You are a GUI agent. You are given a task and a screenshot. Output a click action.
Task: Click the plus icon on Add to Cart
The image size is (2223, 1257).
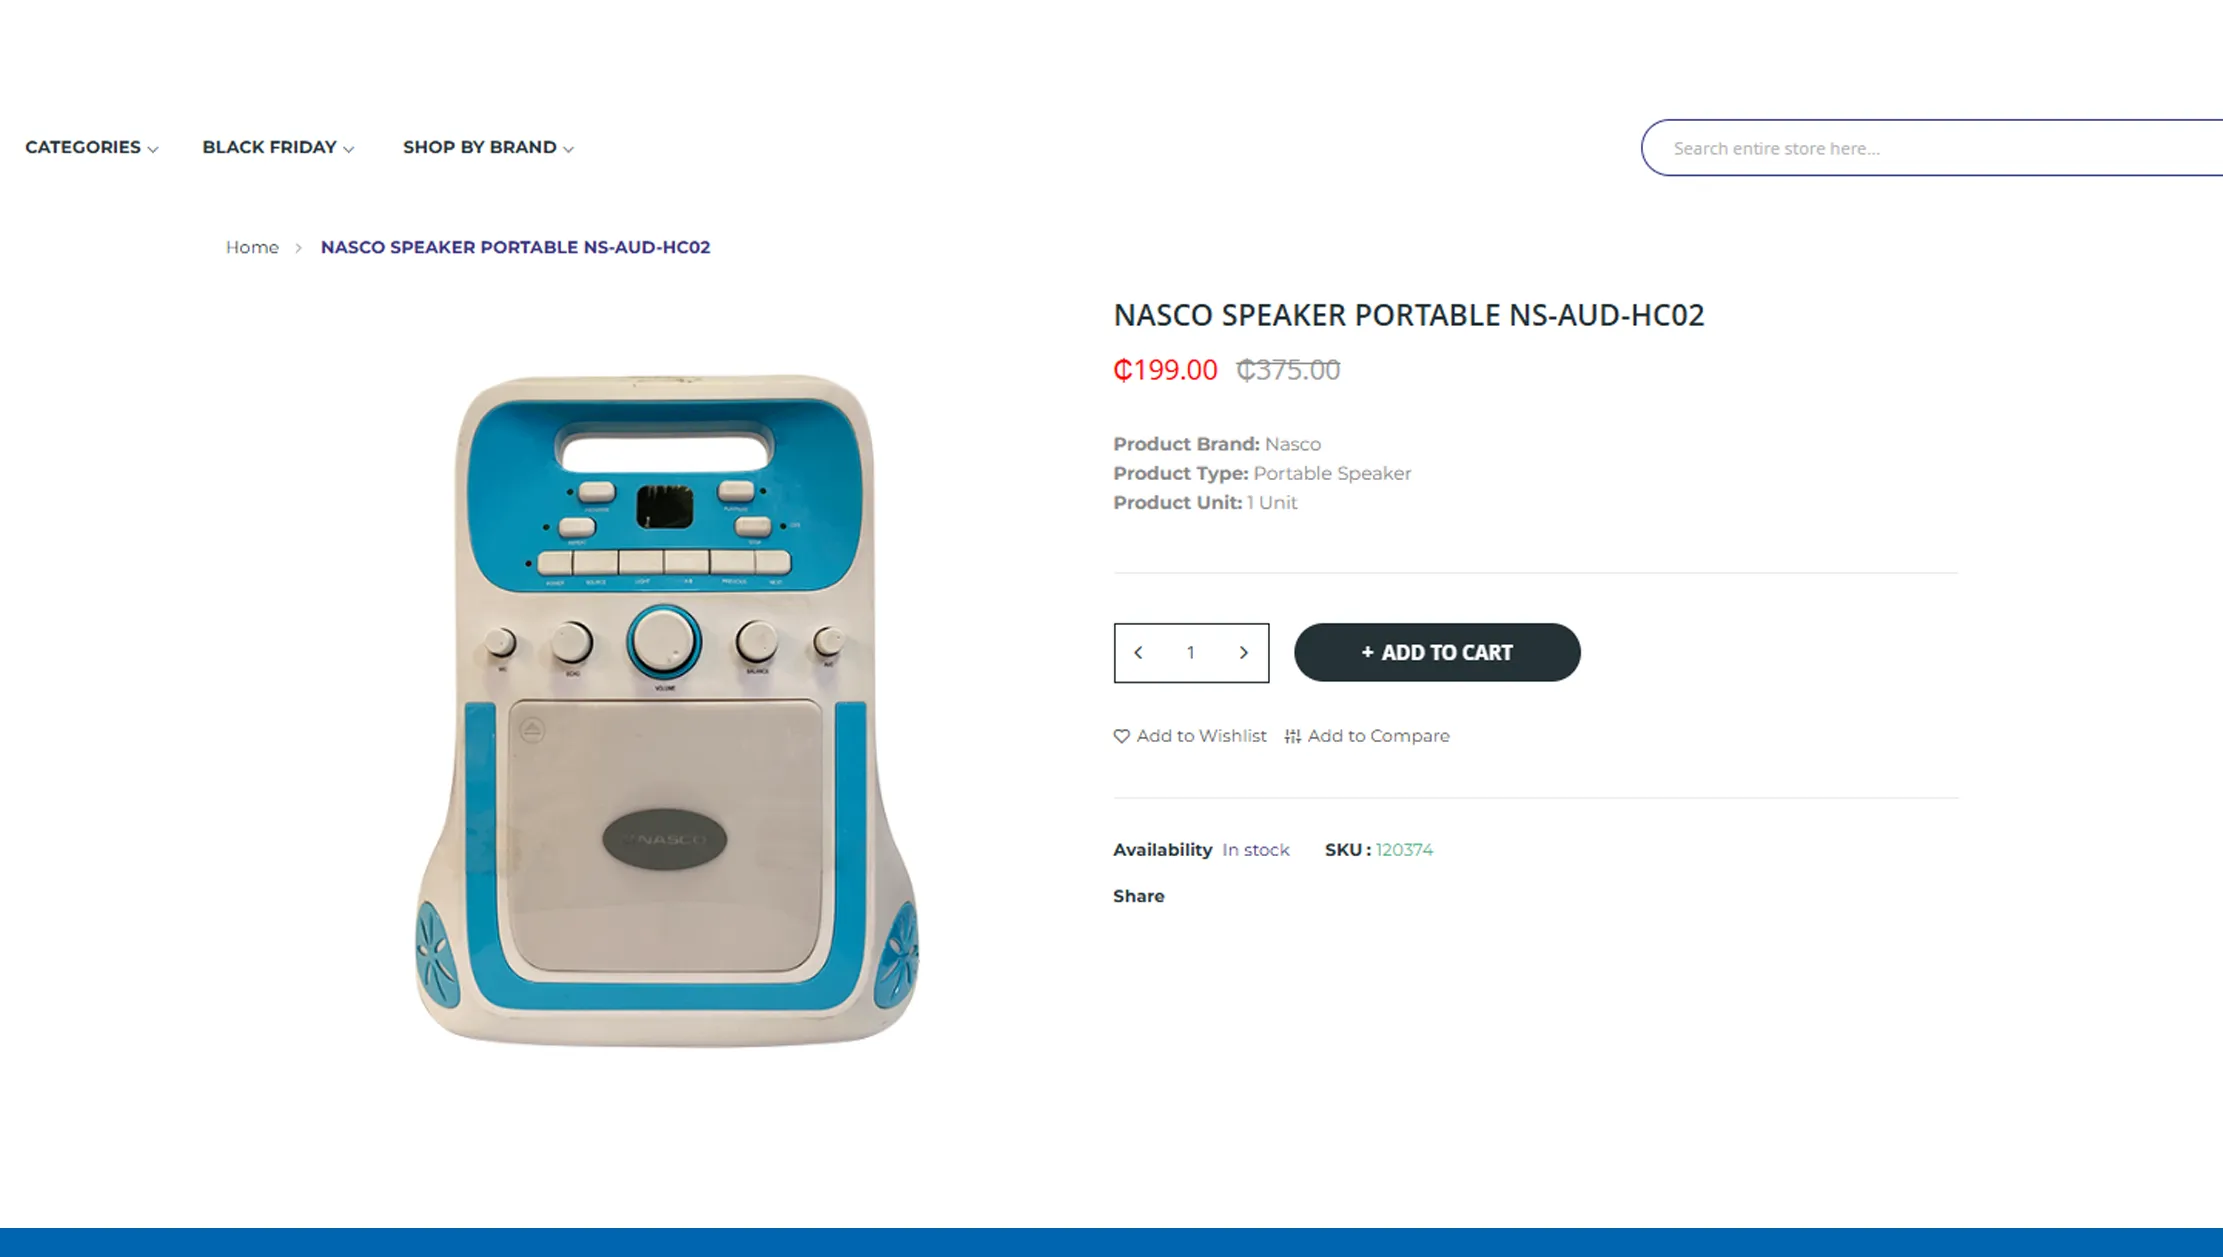(x=1367, y=652)
